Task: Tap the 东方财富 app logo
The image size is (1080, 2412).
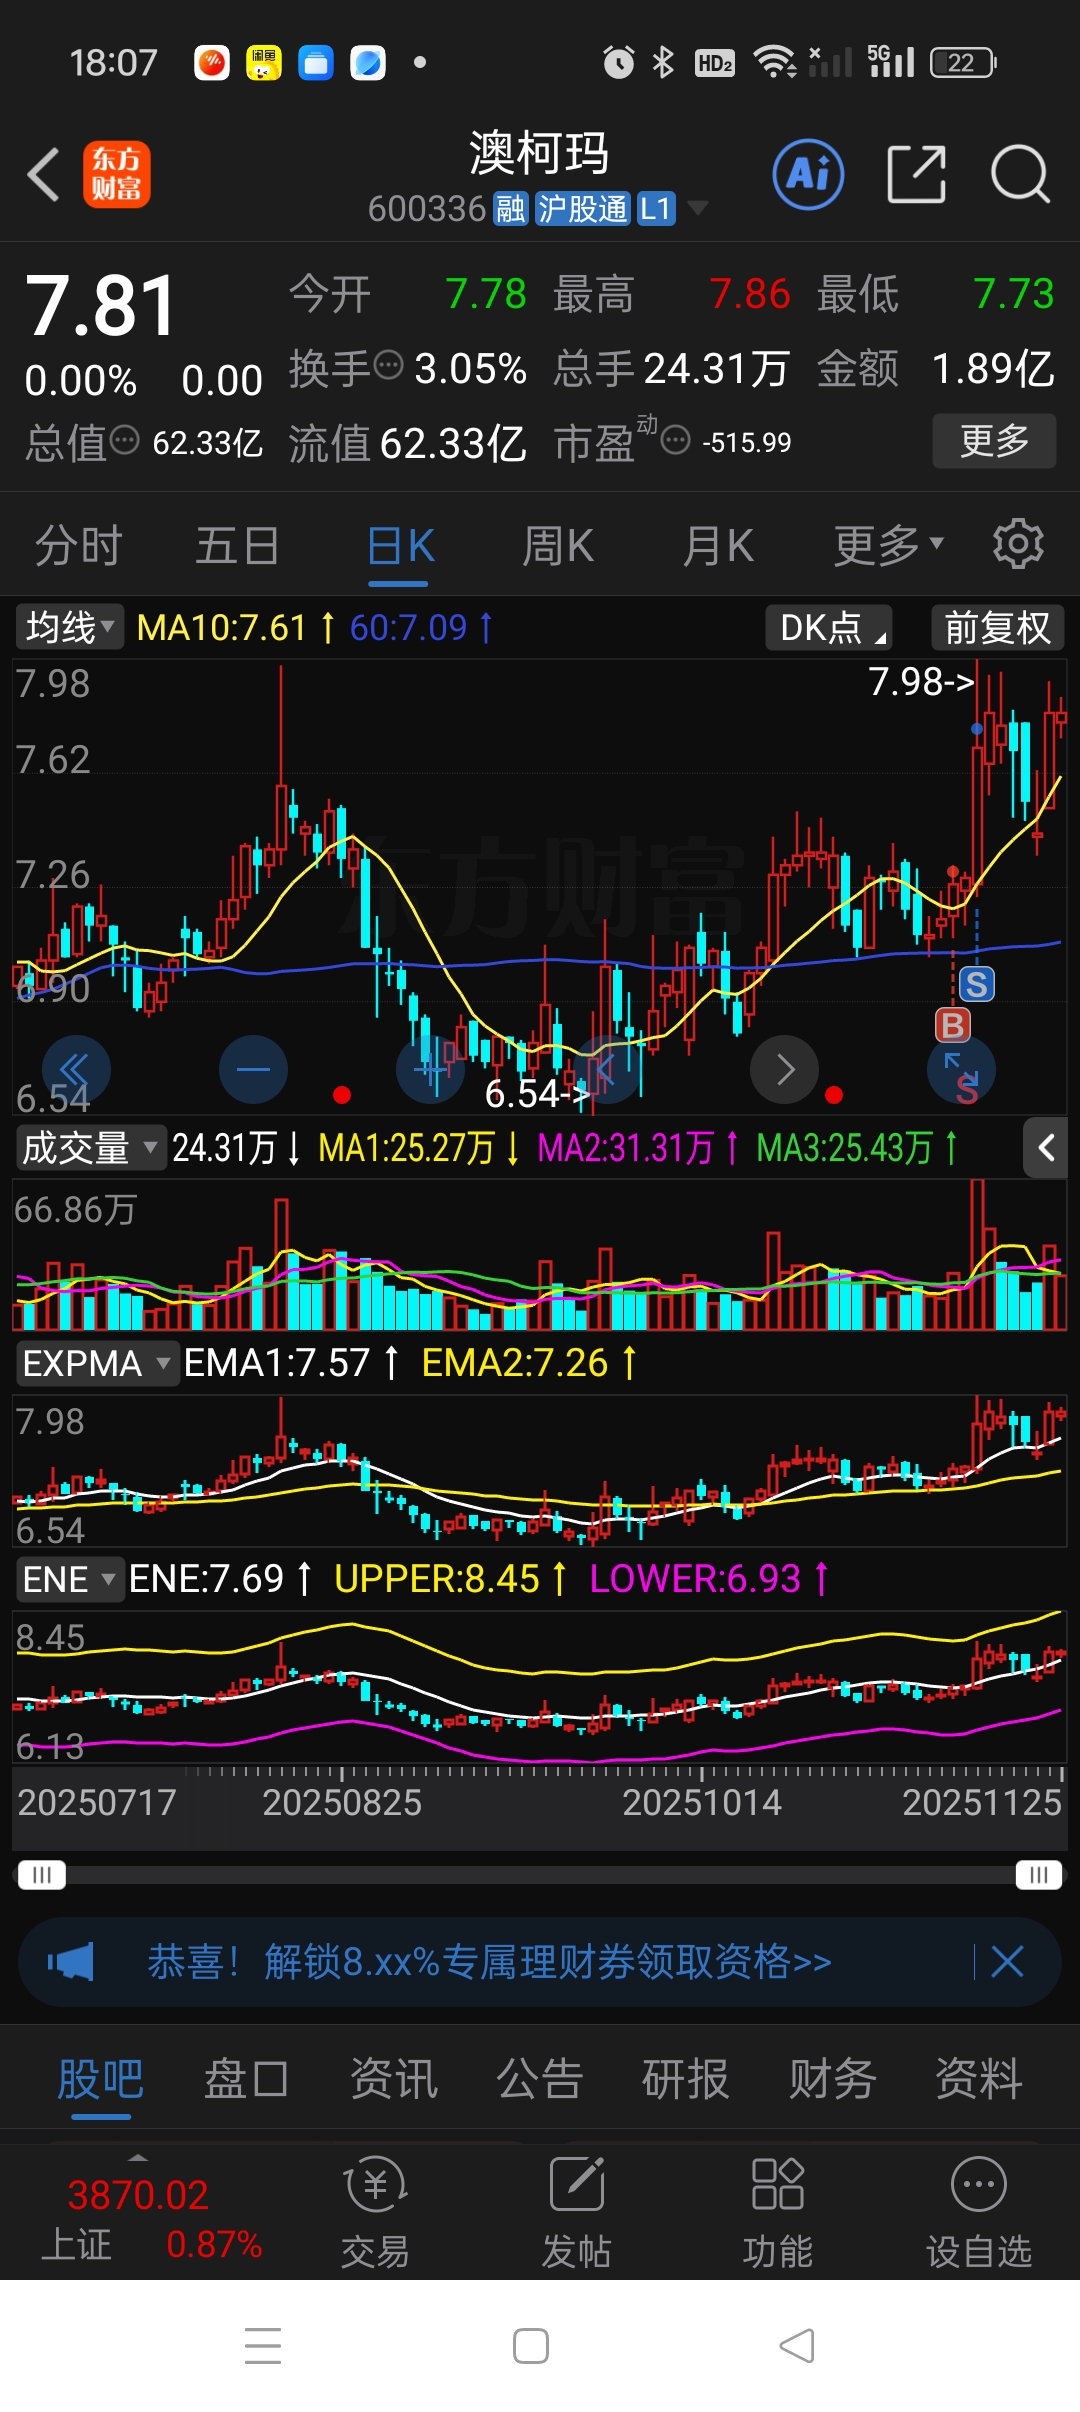Action: (116, 174)
